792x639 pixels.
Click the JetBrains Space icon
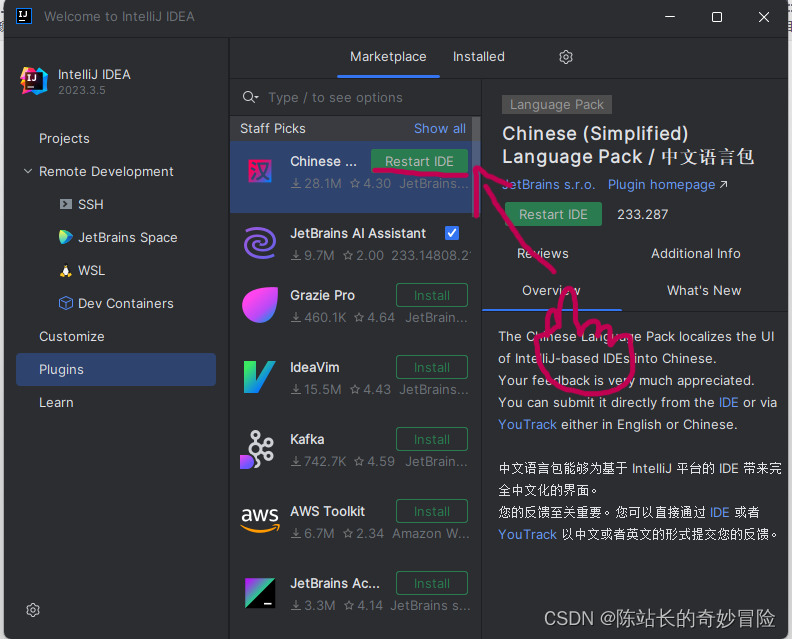[x=66, y=237]
